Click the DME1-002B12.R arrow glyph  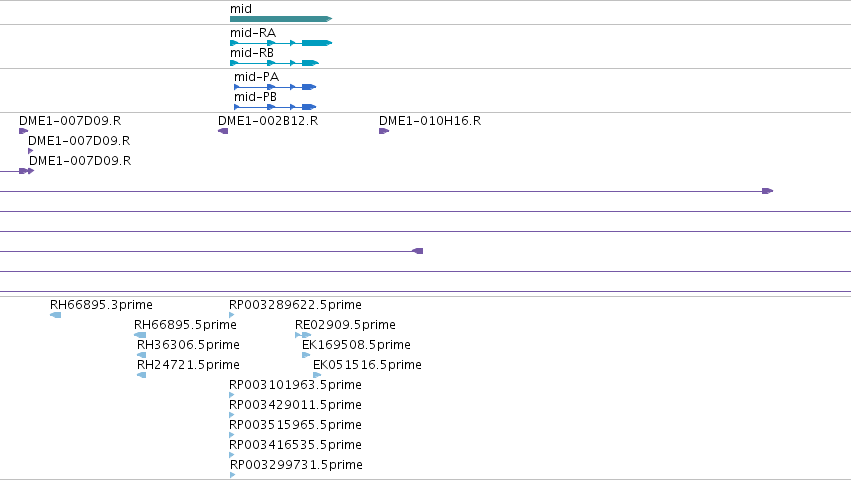coord(223,131)
